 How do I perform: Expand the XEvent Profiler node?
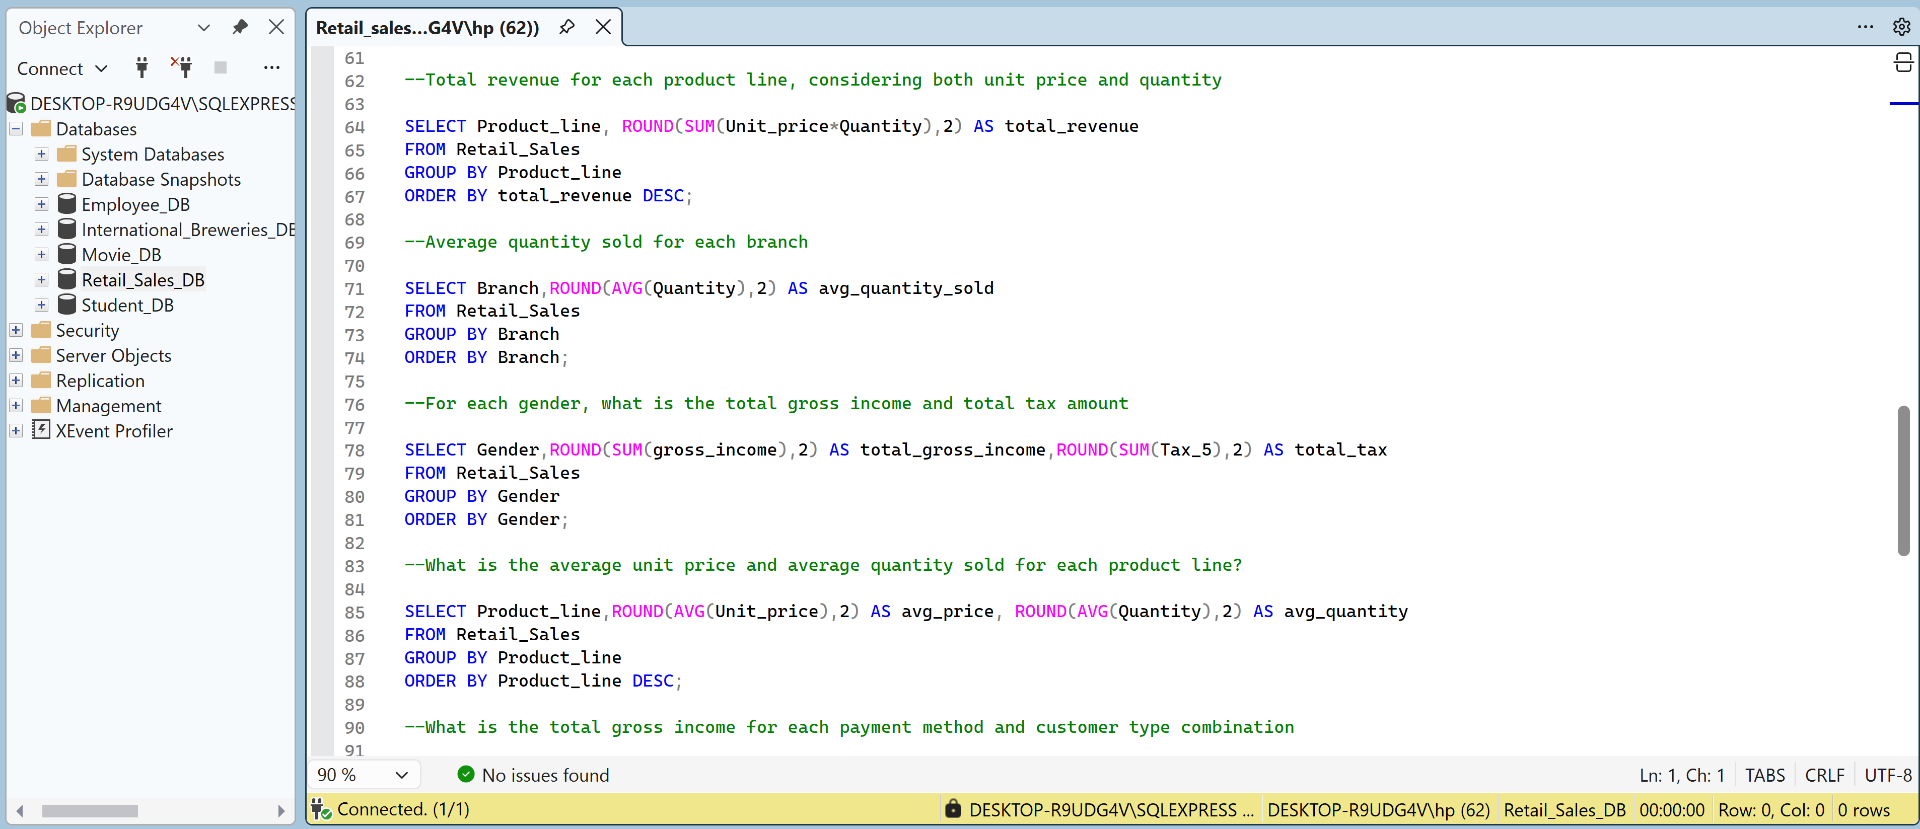point(16,431)
